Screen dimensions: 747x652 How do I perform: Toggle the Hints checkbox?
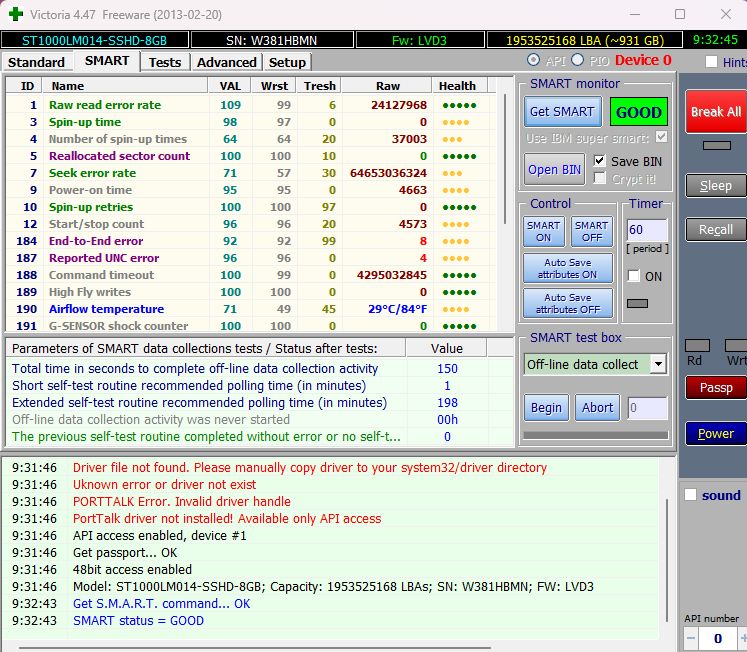(x=711, y=61)
